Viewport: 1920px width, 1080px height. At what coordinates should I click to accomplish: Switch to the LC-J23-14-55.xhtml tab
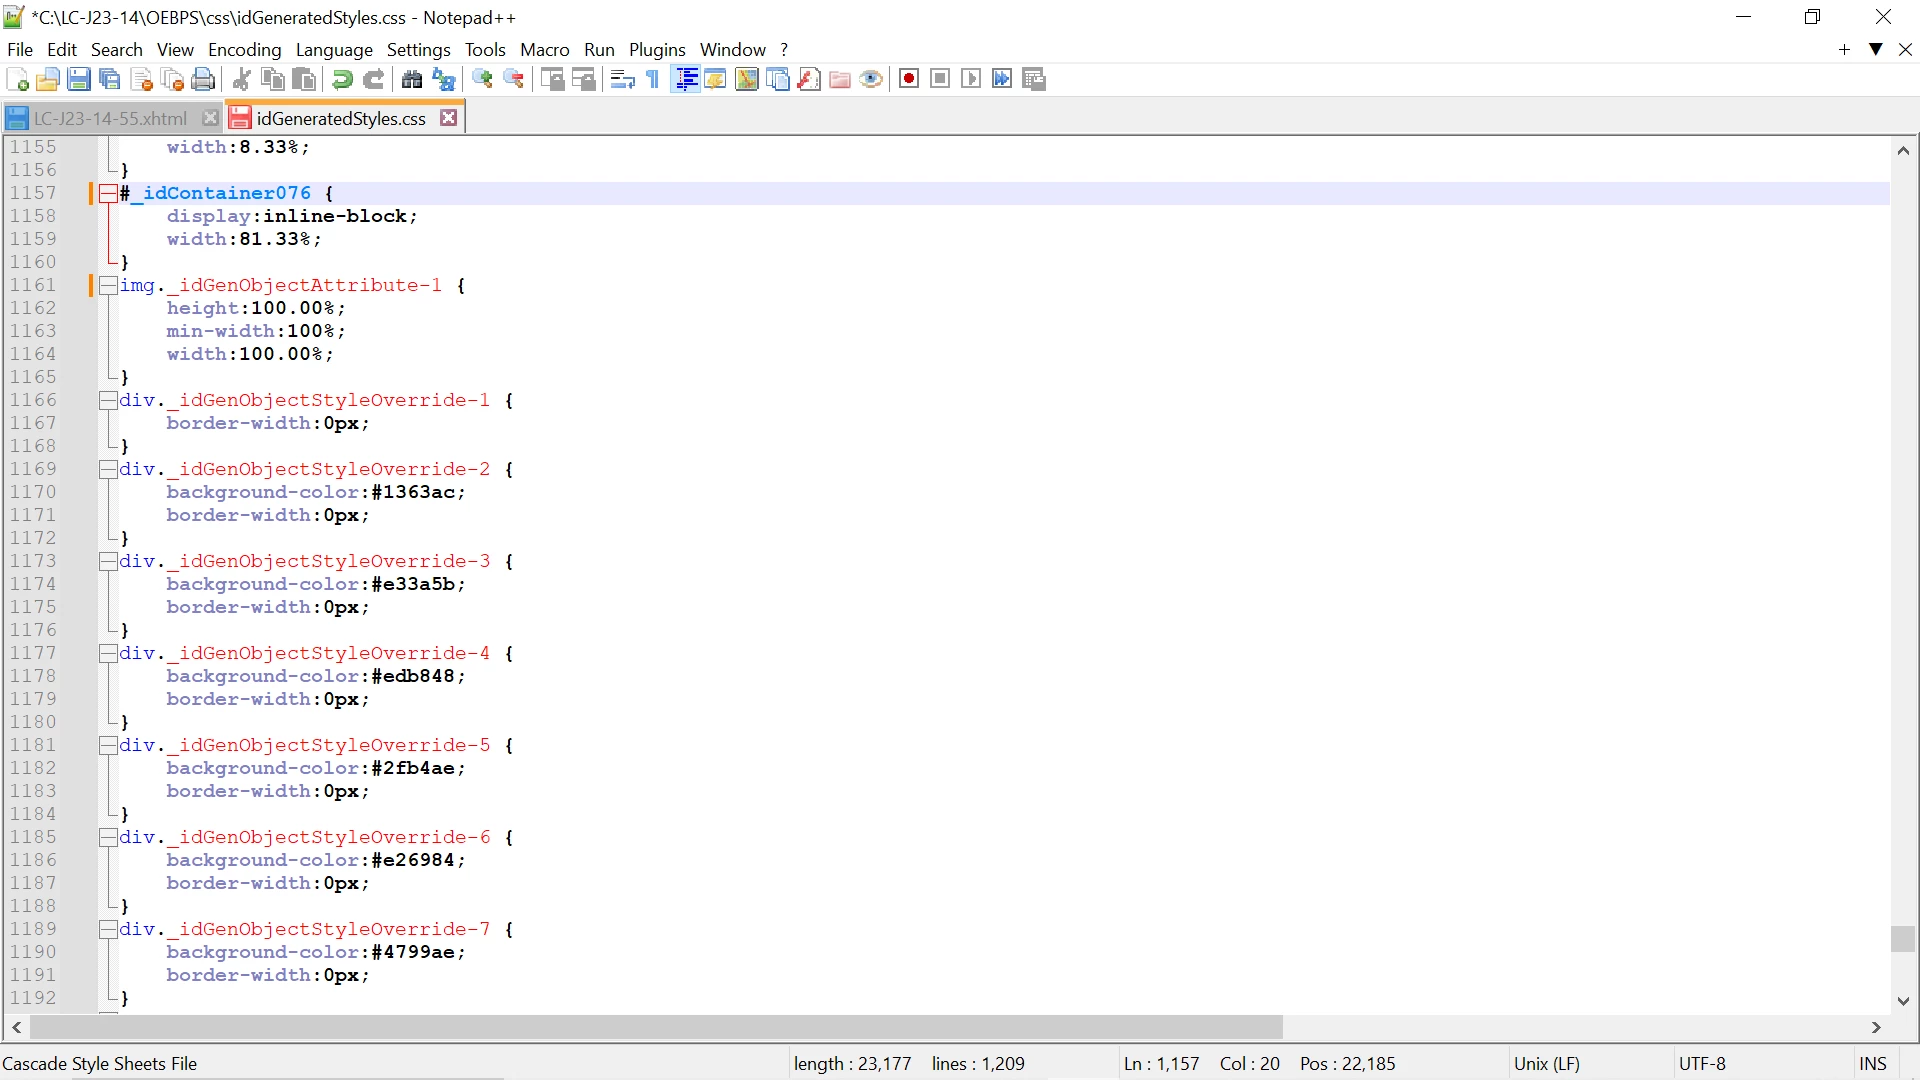point(110,118)
